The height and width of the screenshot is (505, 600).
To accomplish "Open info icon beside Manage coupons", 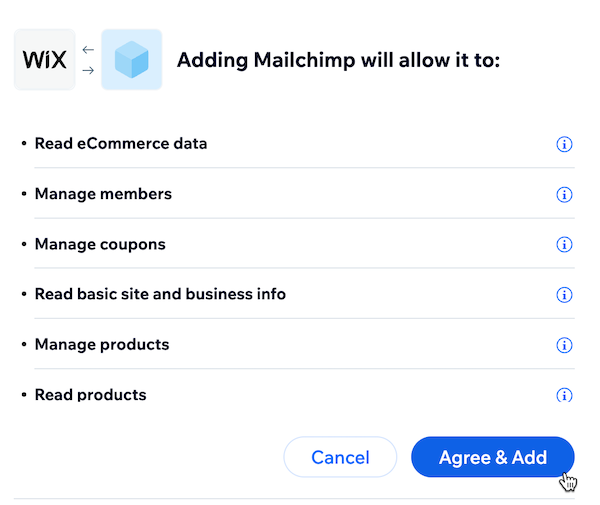I will 564,244.
